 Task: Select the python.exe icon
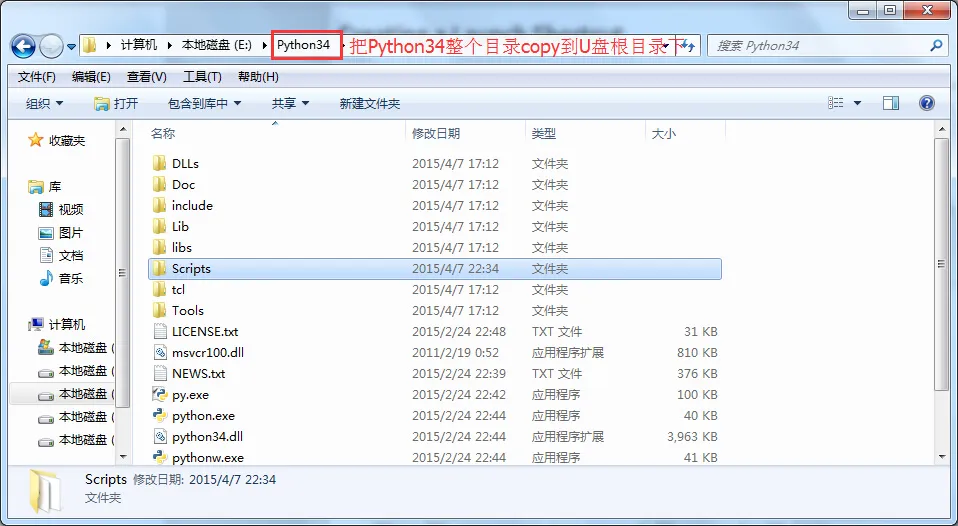tap(159, 415)
